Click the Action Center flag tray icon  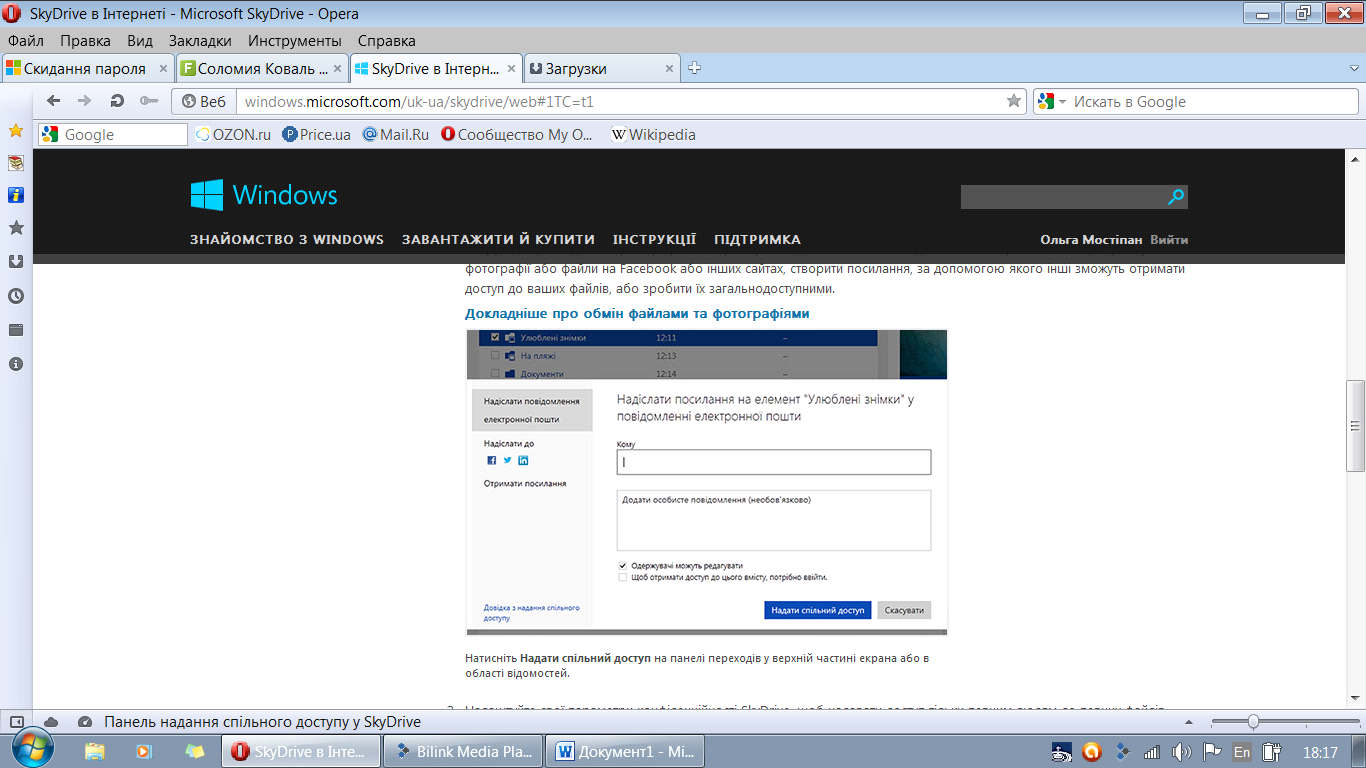1211,752
